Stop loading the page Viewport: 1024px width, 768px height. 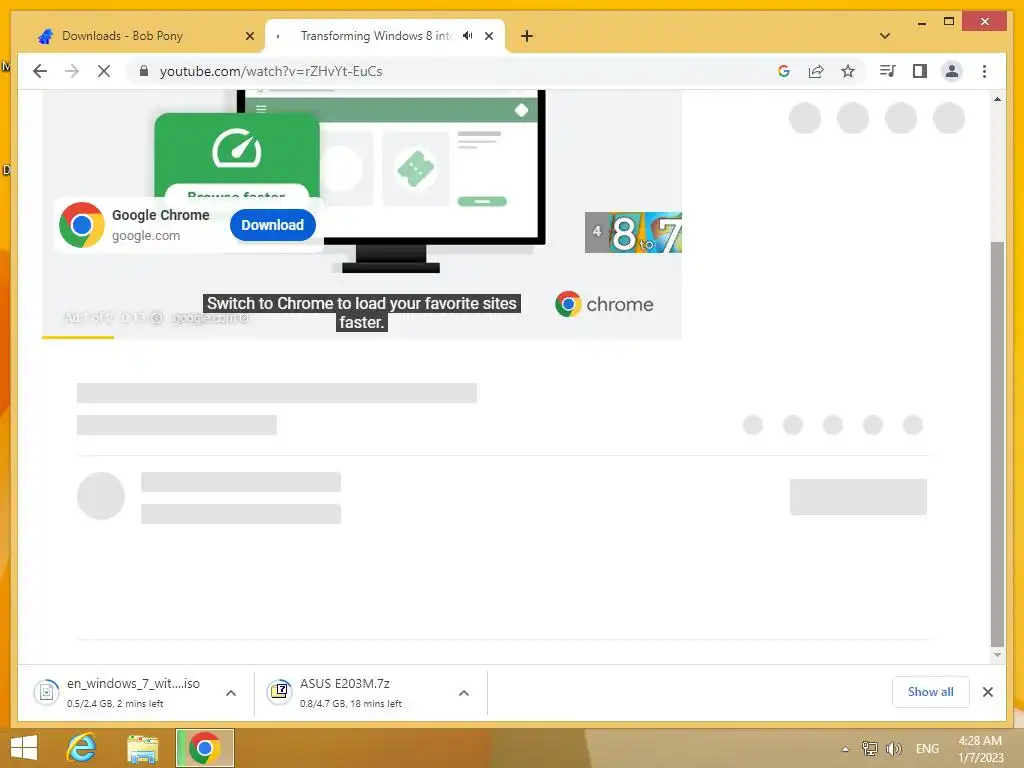(x=104, y=71)
